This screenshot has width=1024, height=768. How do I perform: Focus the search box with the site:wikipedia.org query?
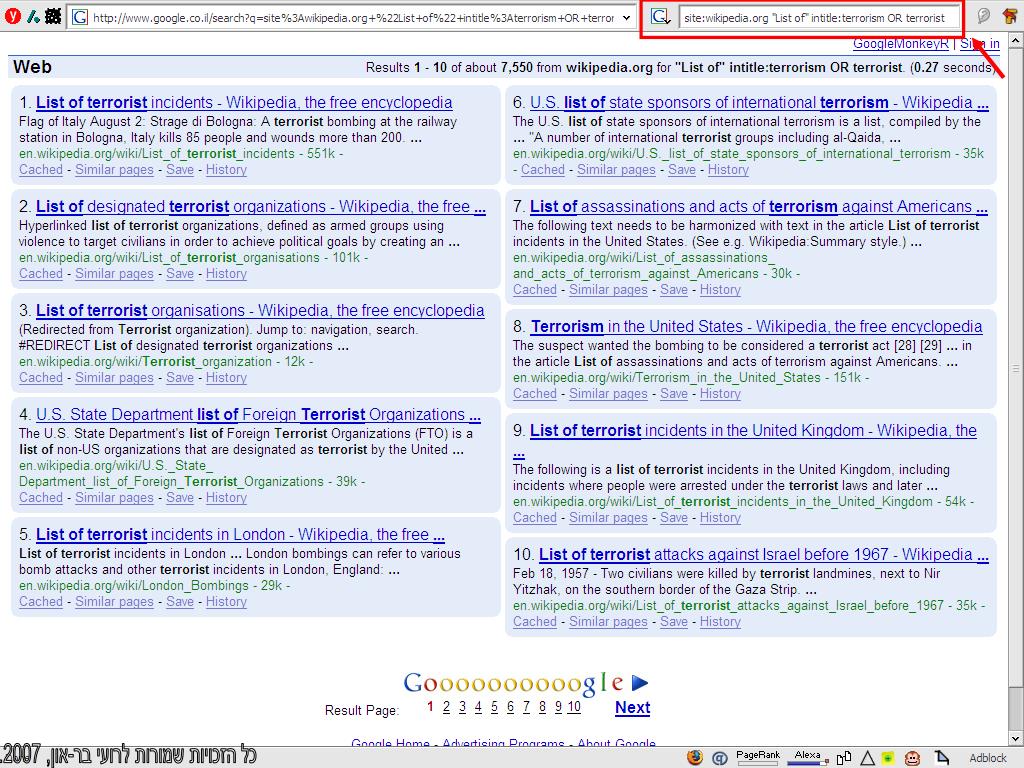820,18
